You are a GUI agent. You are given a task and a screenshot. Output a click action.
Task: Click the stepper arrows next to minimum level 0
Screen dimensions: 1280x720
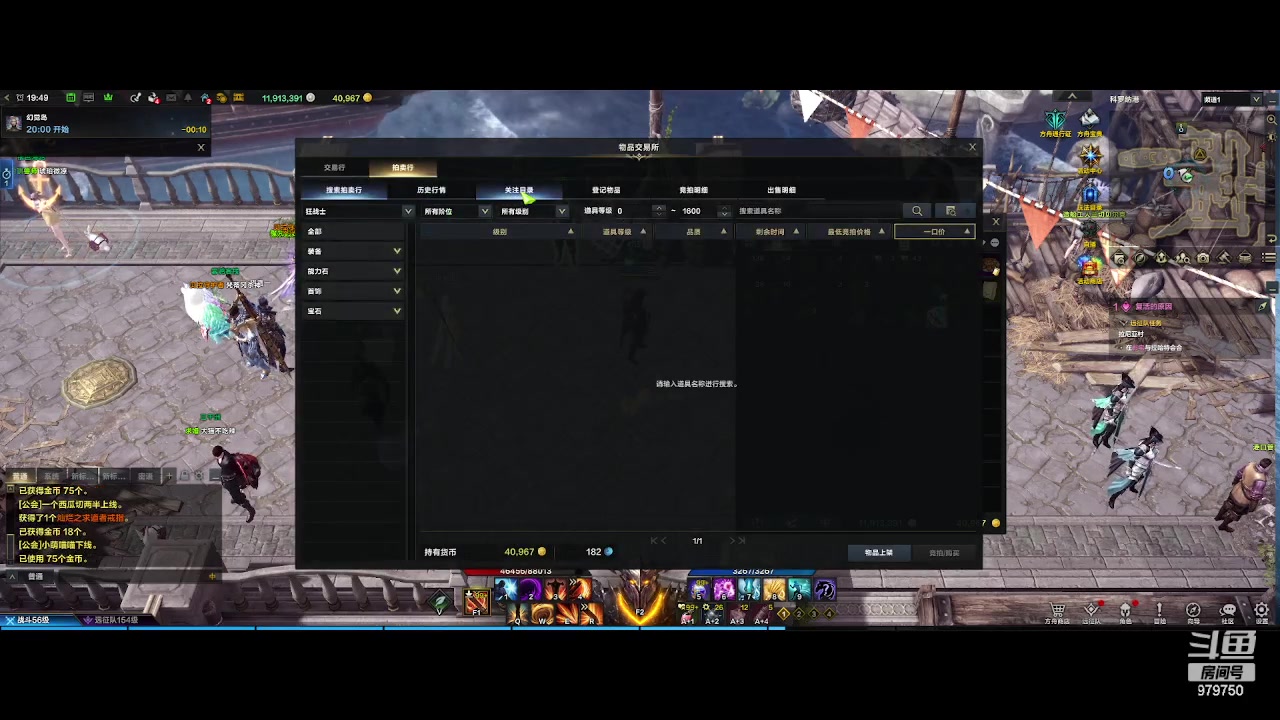click(659, 211)
